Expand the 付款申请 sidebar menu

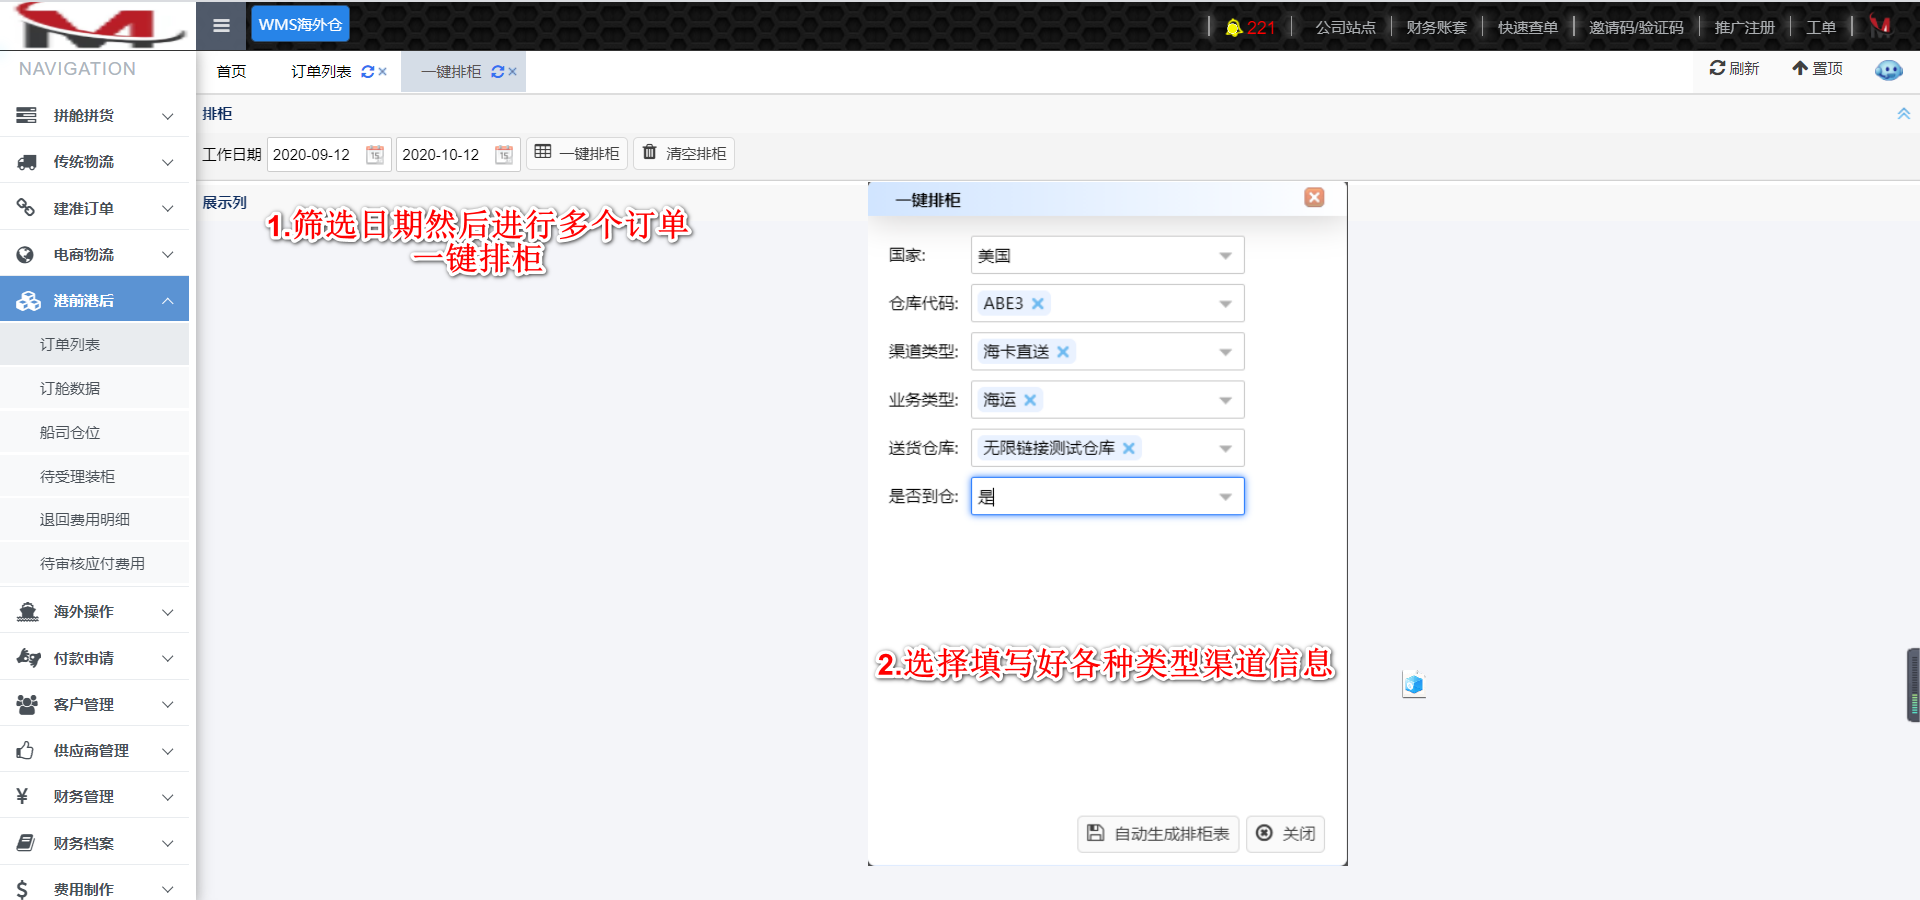tap(94, 658)
